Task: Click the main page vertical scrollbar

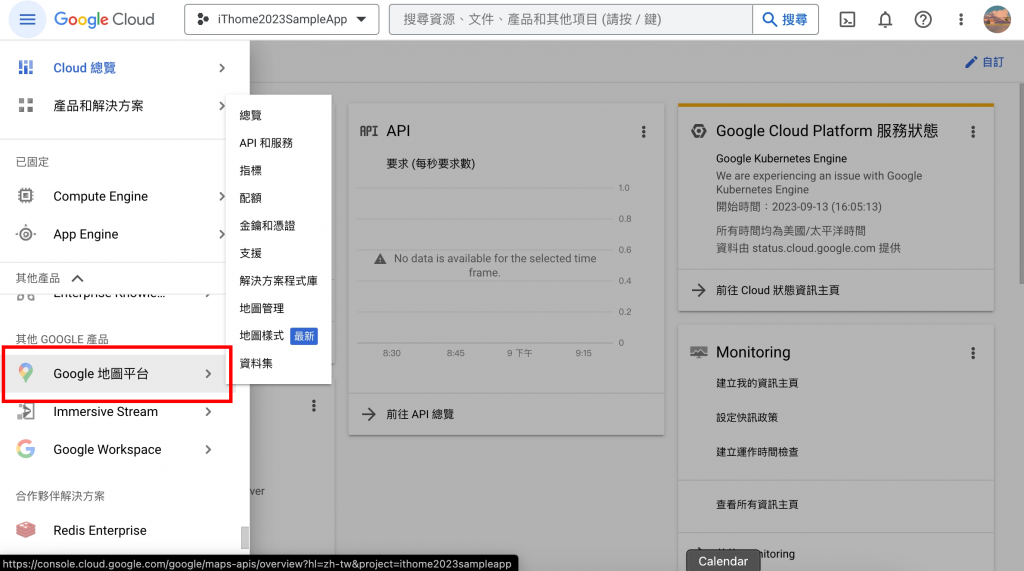Action: coord(1021,184)
